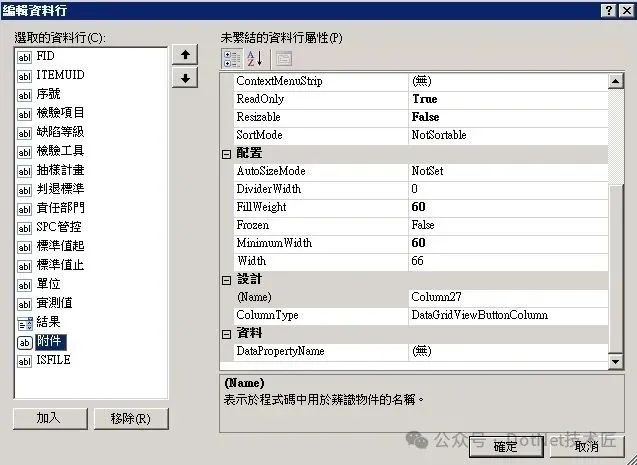Add a new column with 加入 button
The width and height of the screenshot is (637, 465).
point(50,418)
